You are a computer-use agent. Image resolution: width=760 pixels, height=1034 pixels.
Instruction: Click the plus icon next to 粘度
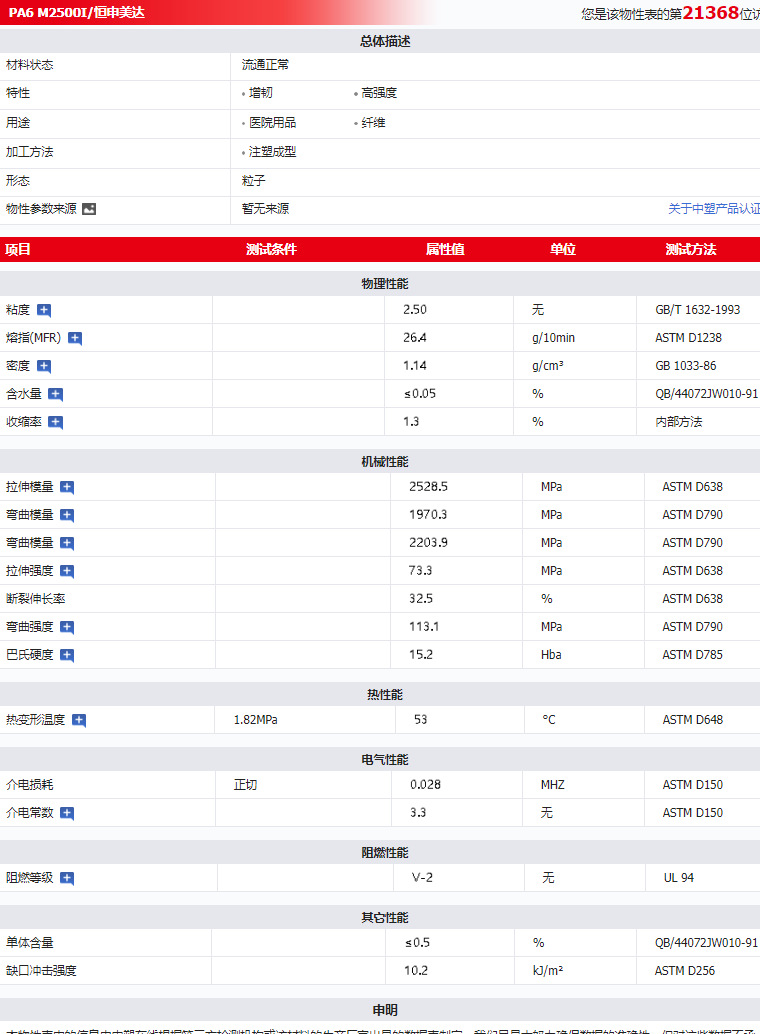tap(44, 310)
